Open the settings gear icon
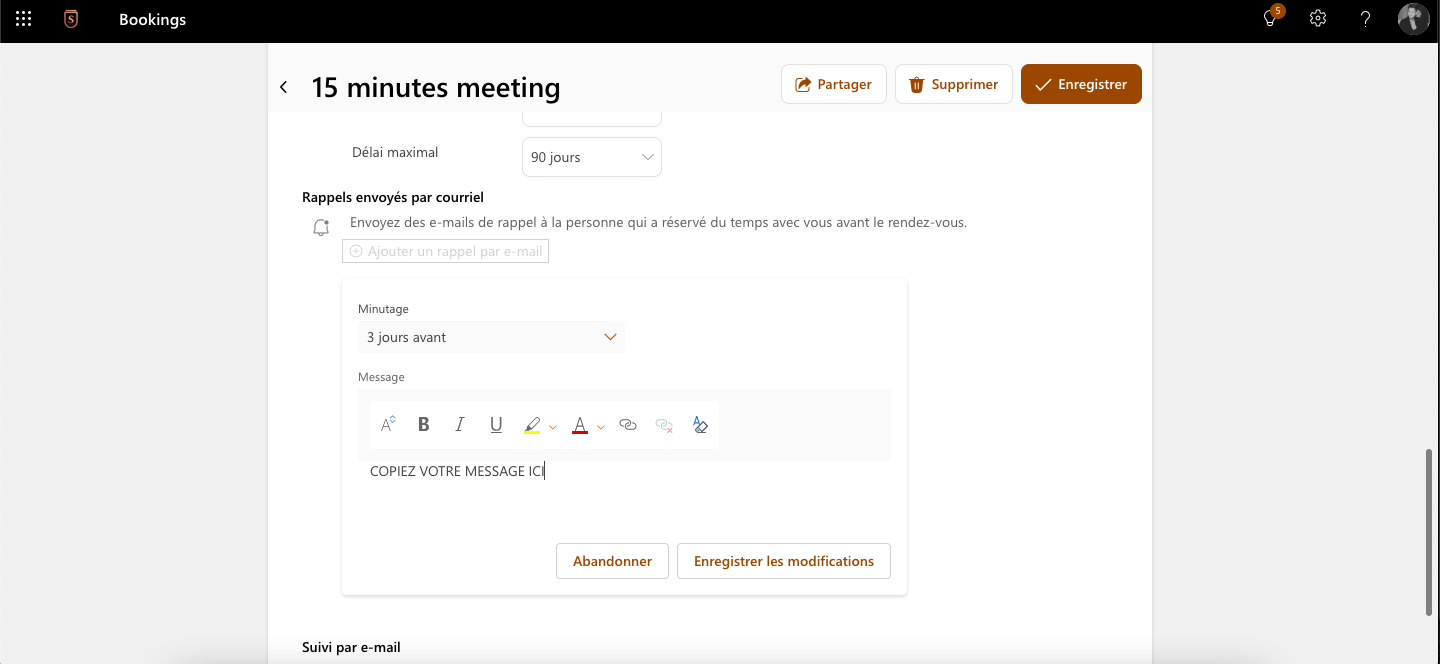Image resolution: width=1440 pixels, height=664 pixels. click(1318, 19)
